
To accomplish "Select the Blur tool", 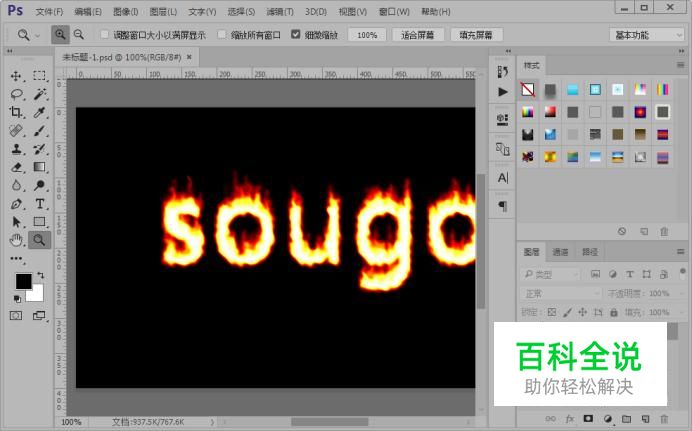I will click(16, 185).
